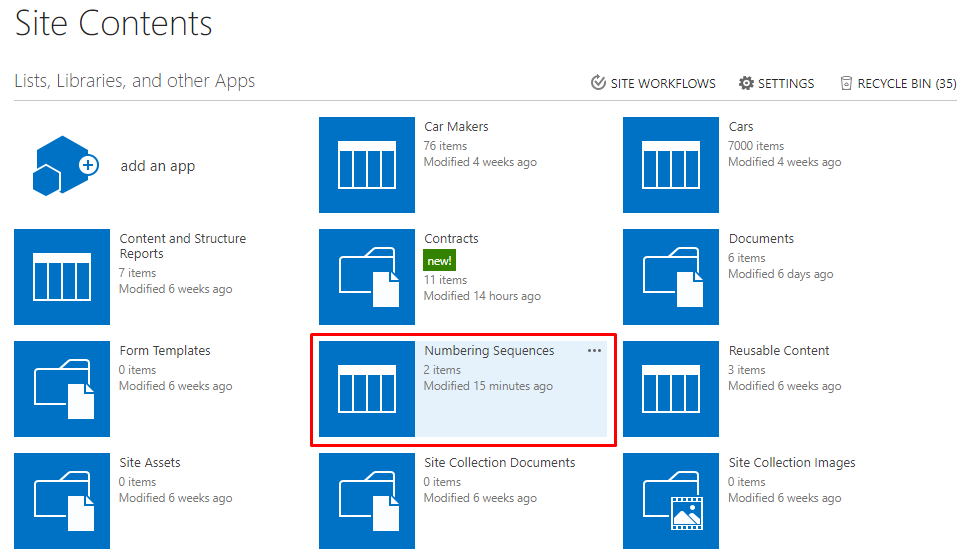Click the '6 items' text under Documents
The width and height of the screenshot is (968, 558).
746,258
